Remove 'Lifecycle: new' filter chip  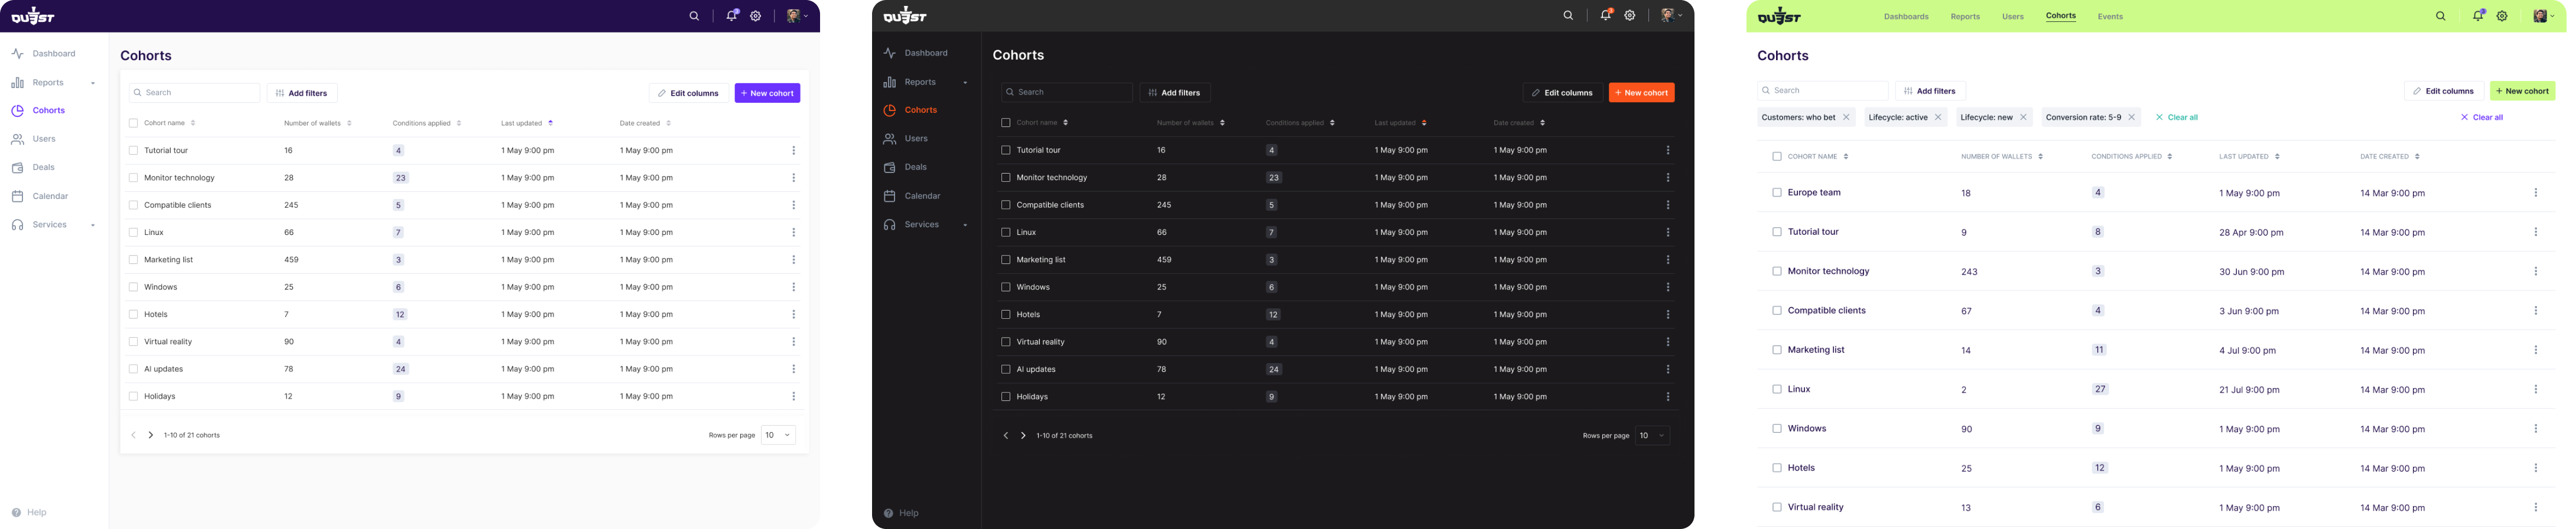coord(2023,117)
